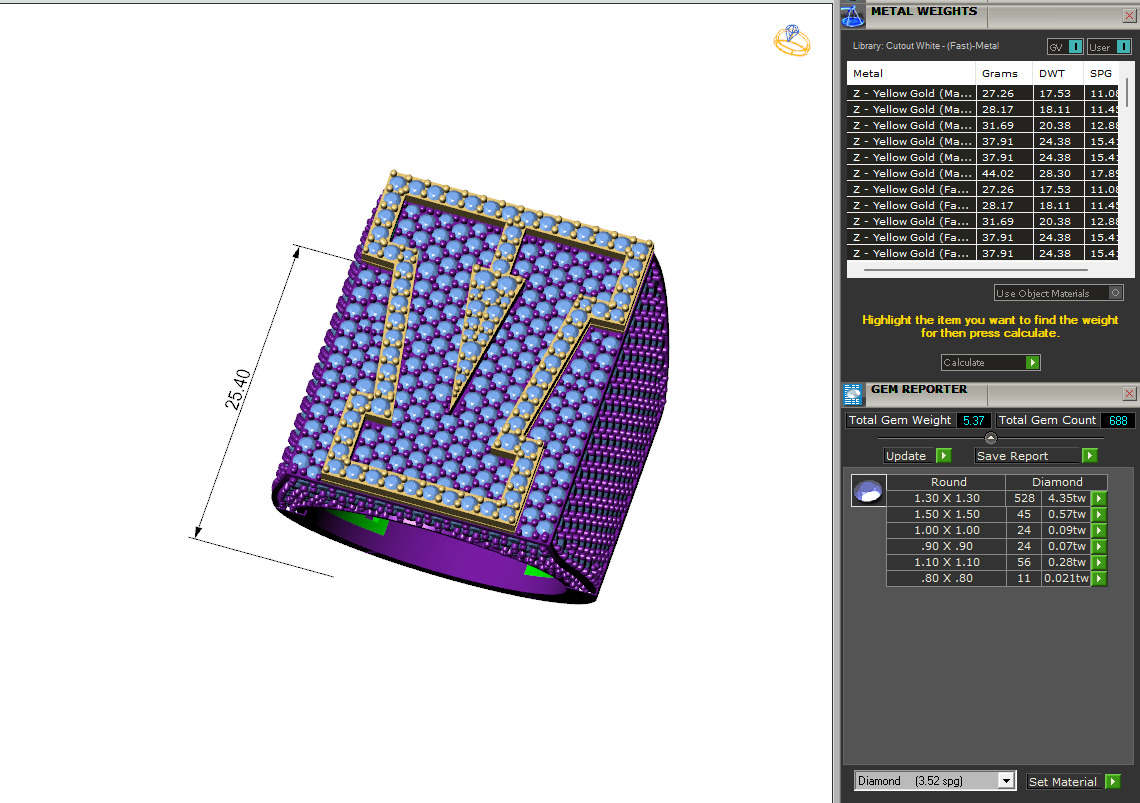Click the Round shape header
1140x803 pixels.
point(948,482)
